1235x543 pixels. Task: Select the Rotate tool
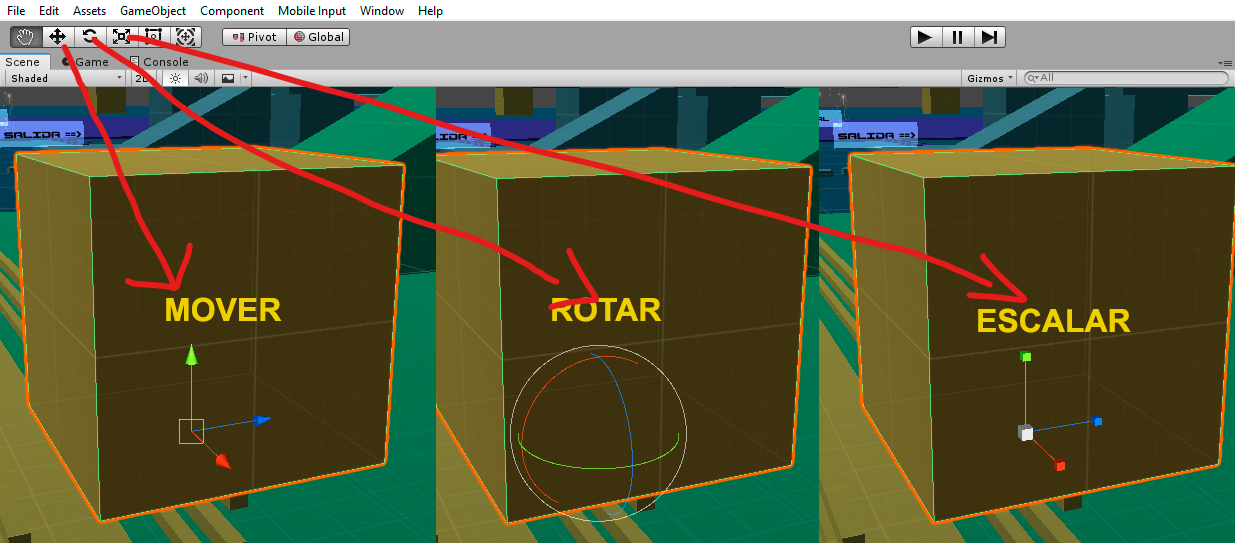click(x=89, y=37)
